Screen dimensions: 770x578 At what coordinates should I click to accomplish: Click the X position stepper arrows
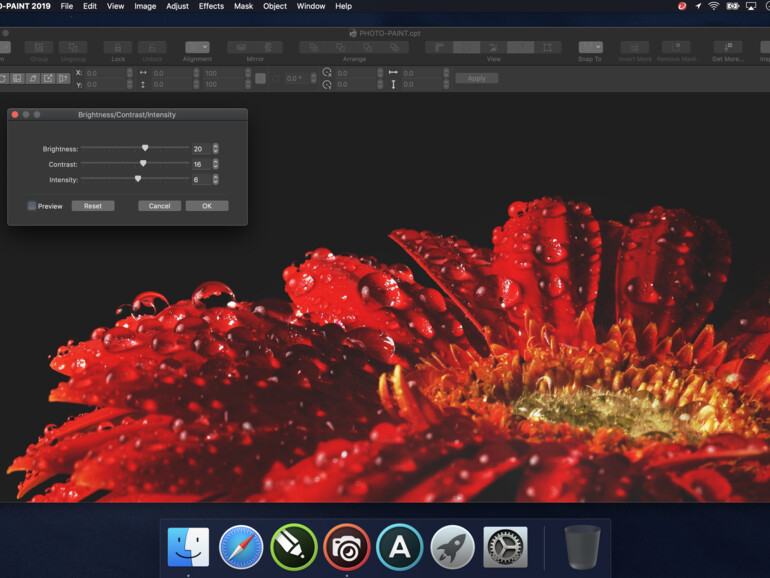pos(130,73)
